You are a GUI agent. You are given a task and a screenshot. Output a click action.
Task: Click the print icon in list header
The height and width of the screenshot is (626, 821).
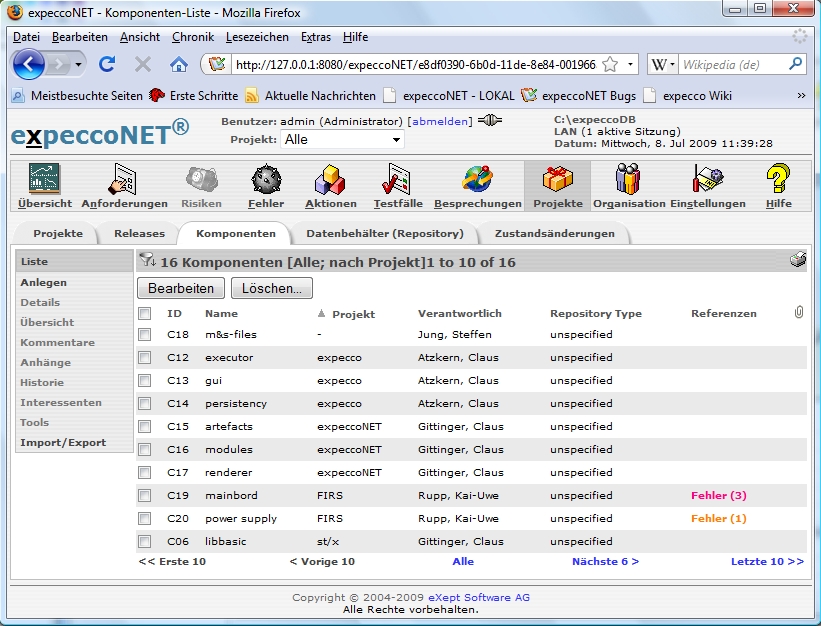coord(797,260)
